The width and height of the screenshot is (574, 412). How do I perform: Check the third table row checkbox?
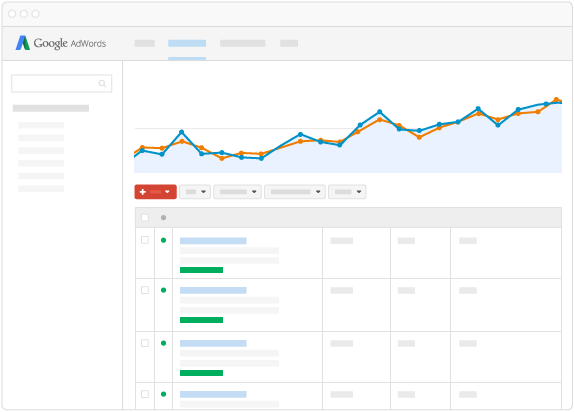(x=145, y=343)
